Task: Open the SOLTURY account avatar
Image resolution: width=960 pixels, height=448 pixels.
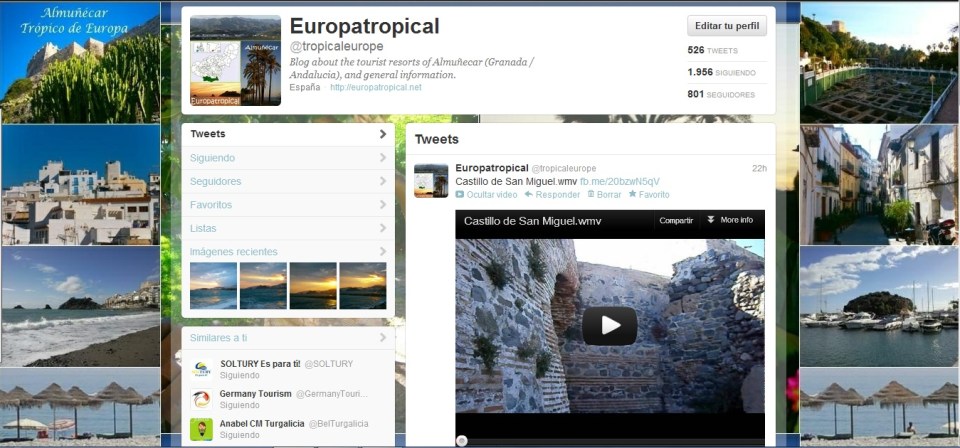Action: coord(202,369)
